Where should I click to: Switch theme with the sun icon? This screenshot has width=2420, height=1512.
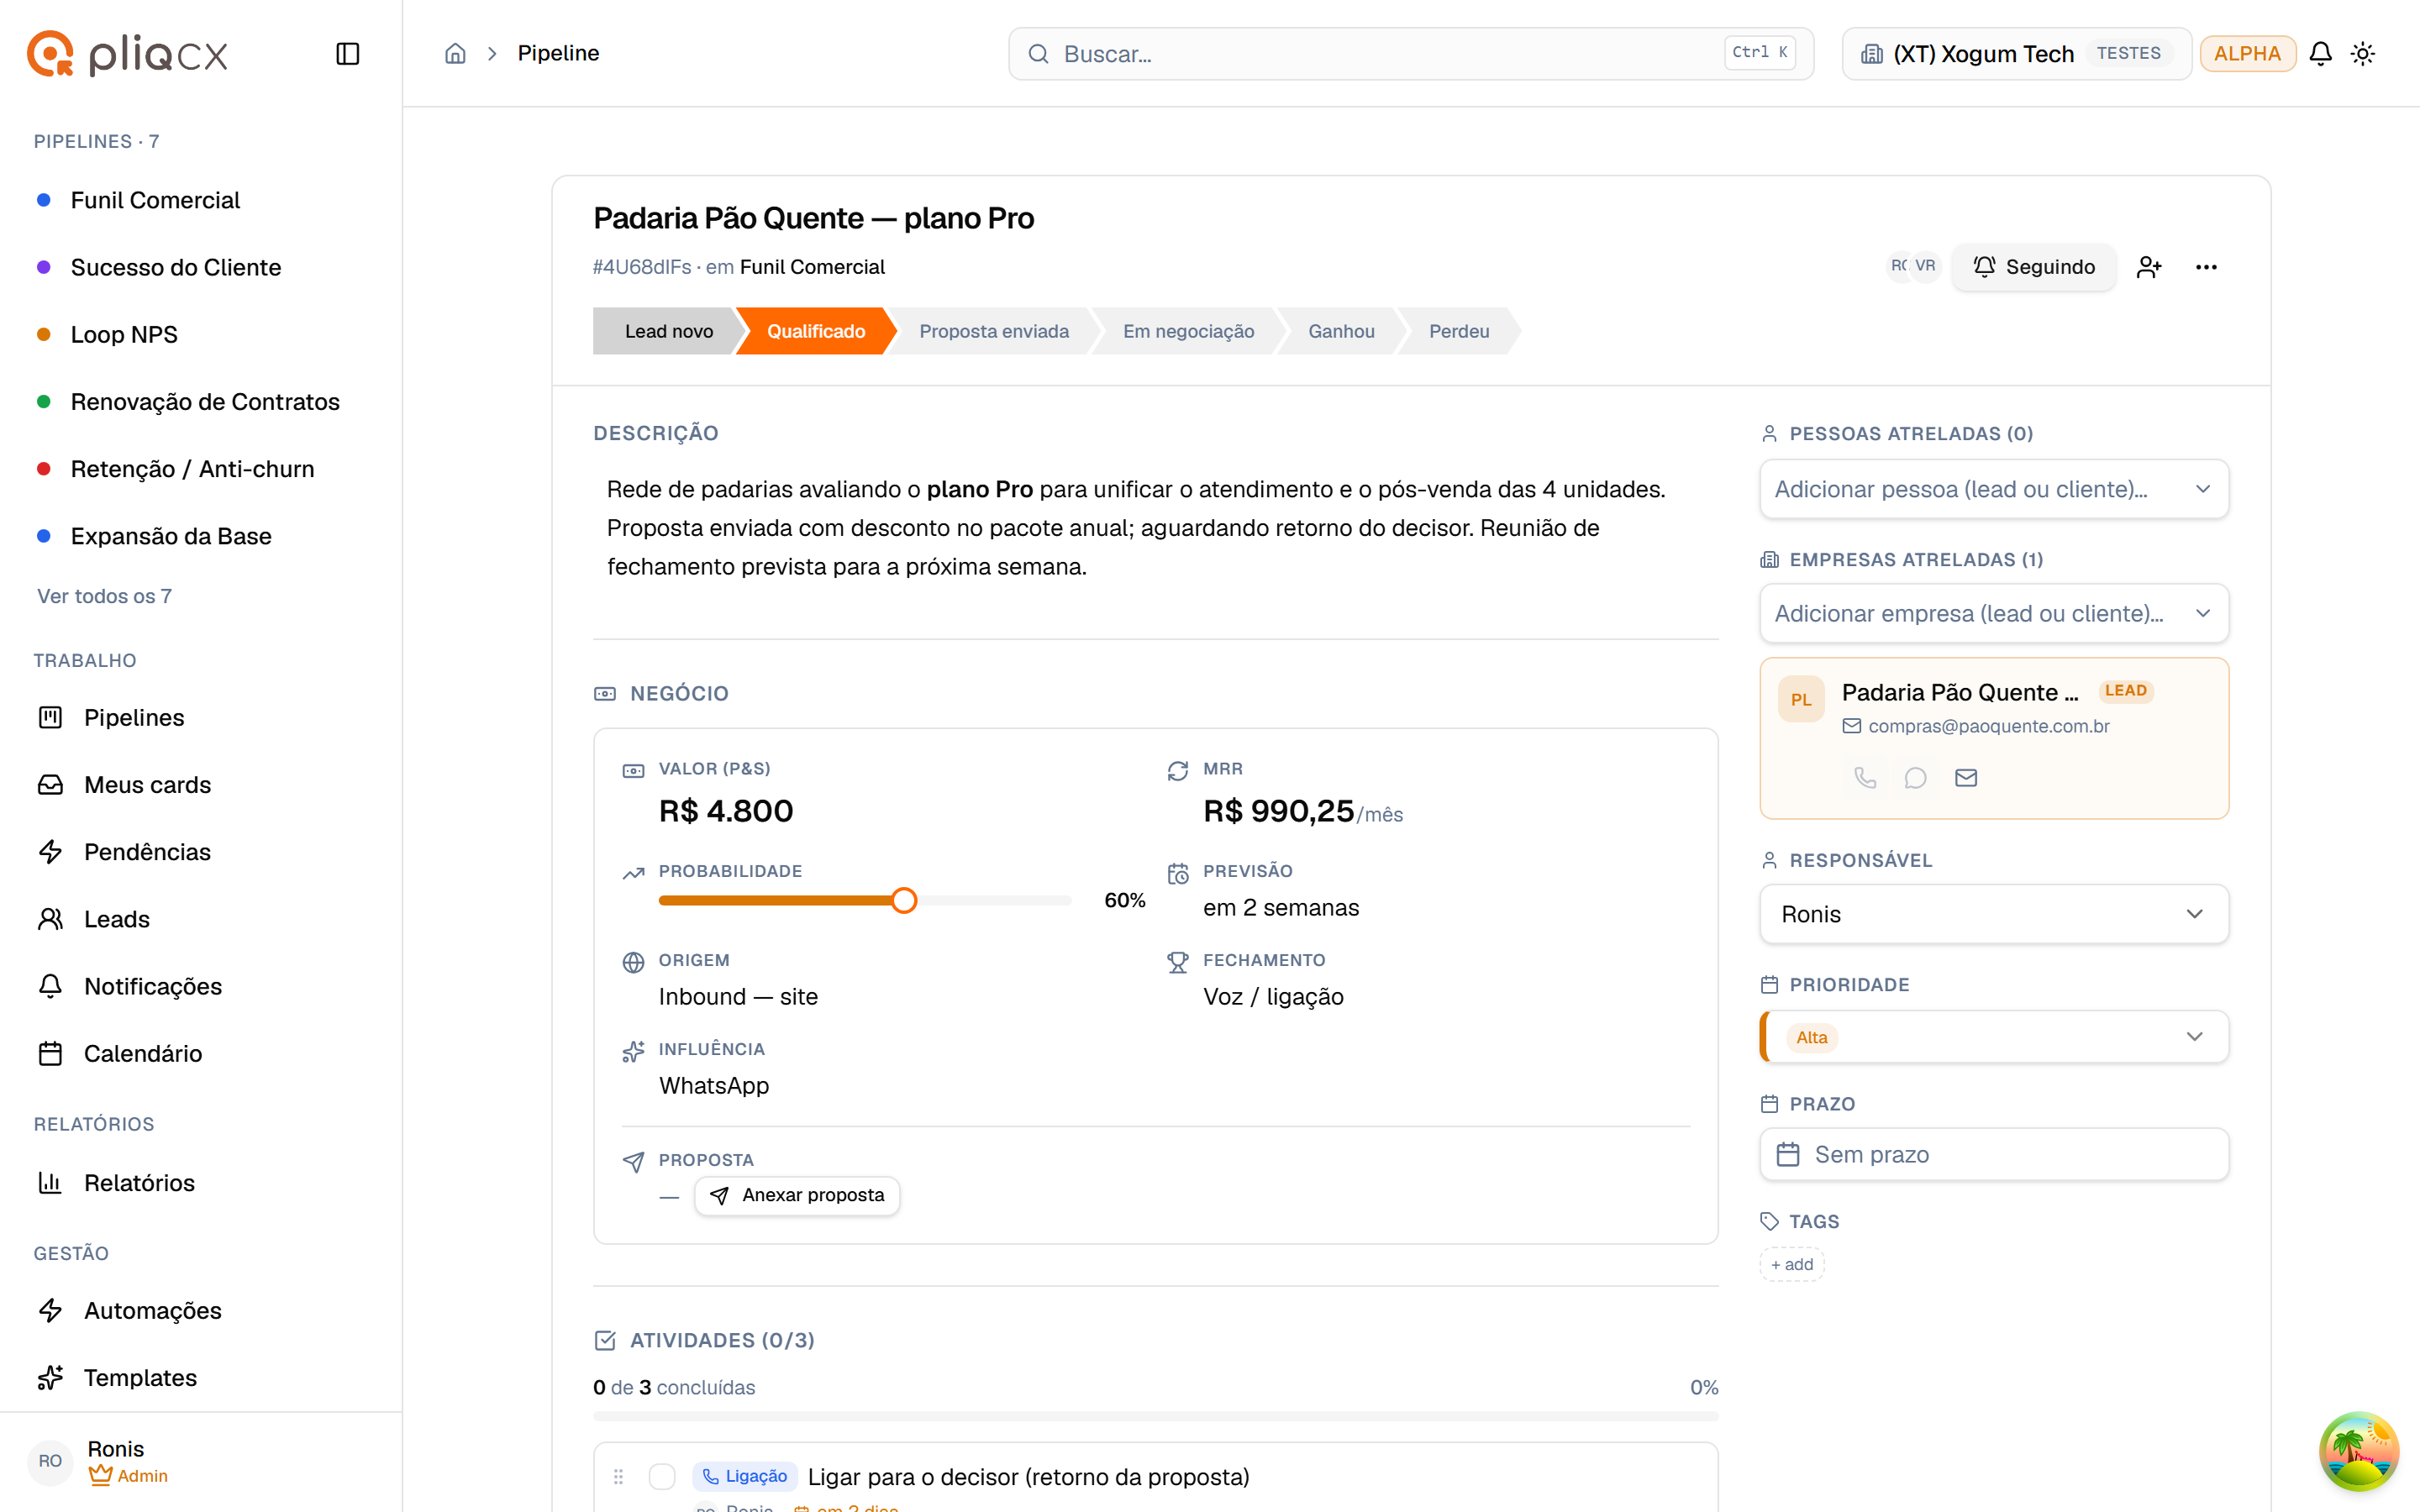(x=2362, y=54)
